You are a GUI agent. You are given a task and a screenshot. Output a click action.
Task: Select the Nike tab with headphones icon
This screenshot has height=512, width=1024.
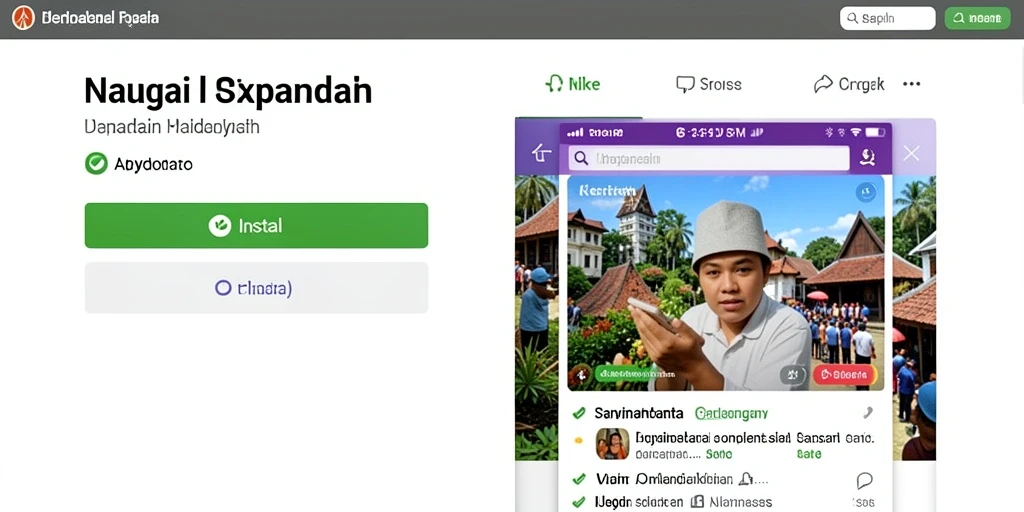pos(573,84)
